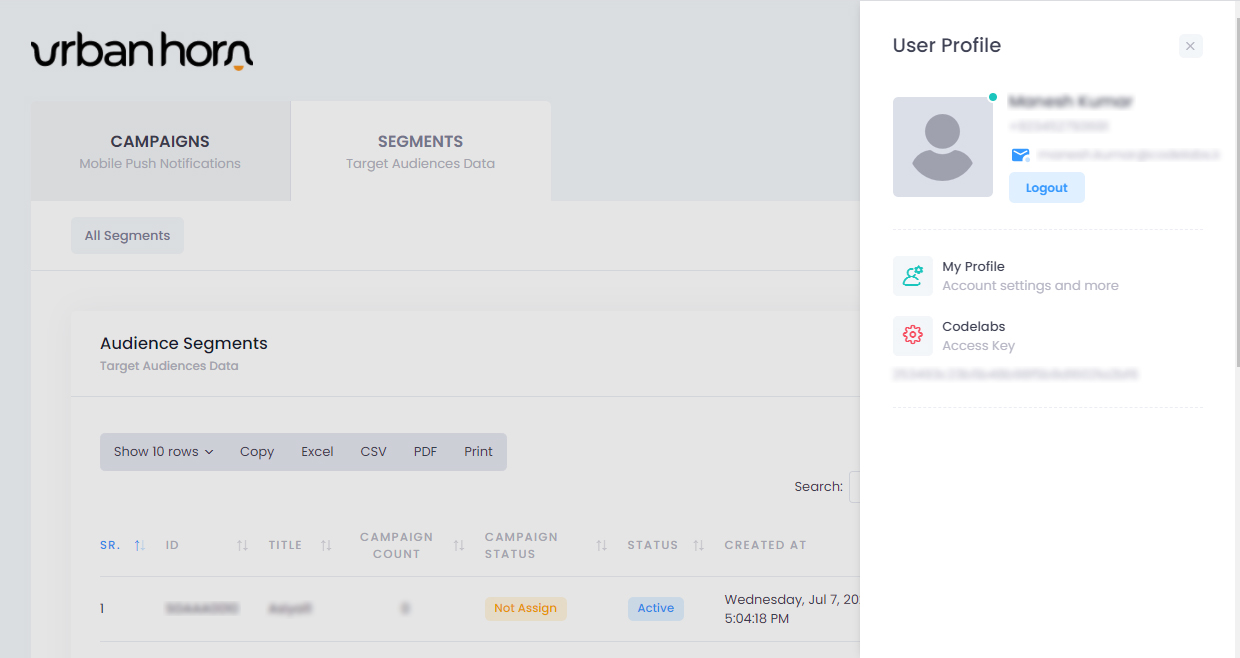Sort by SR. column arrows

pyautogui.click(x=140, y=545)
